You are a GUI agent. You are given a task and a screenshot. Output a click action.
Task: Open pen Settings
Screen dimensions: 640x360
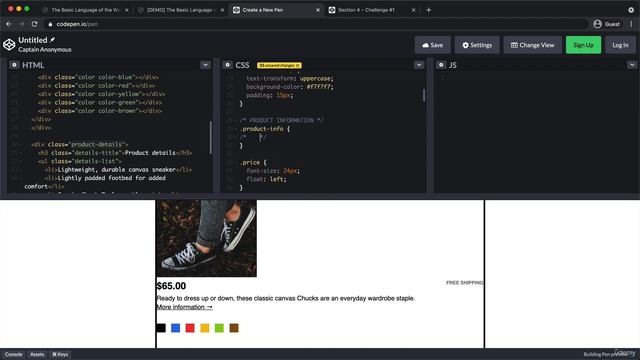(477, 45)
